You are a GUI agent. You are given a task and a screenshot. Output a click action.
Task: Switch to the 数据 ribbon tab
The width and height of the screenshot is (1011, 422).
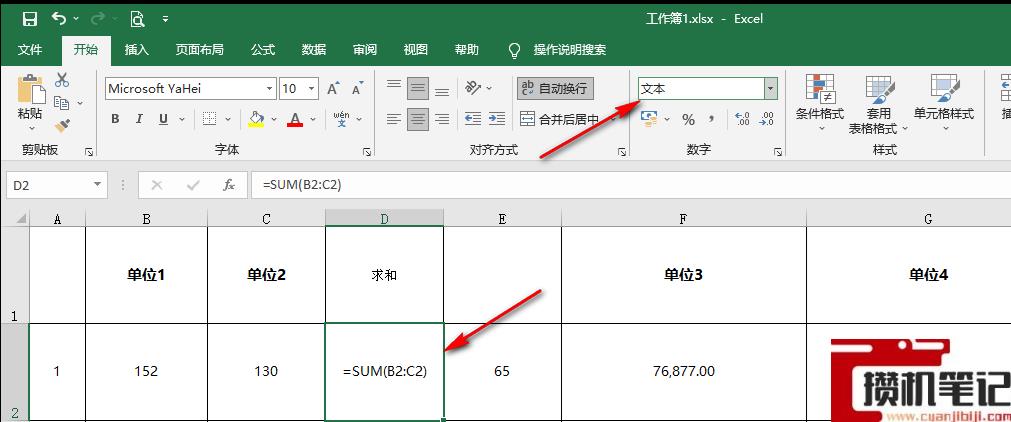pos(313,50)
